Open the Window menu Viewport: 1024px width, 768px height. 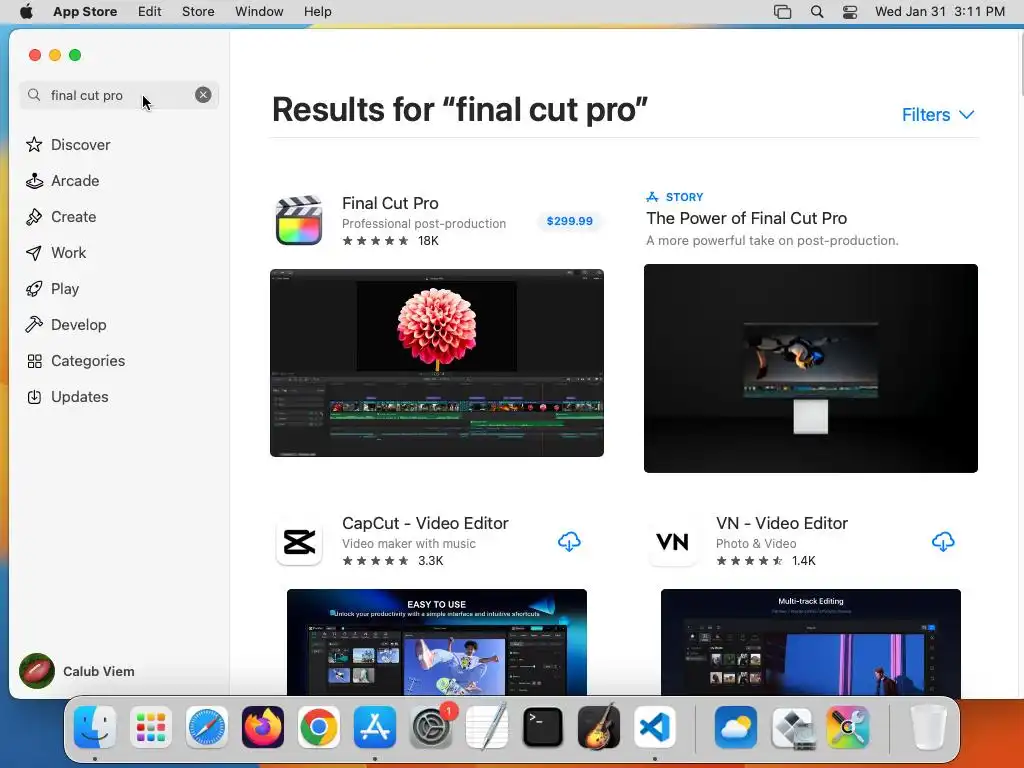coord(259,12)
